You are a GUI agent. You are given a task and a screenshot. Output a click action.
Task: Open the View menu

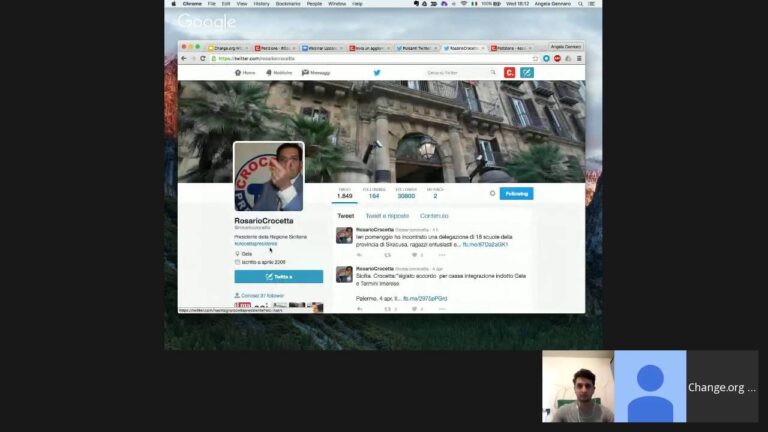(x=242, y=3)
